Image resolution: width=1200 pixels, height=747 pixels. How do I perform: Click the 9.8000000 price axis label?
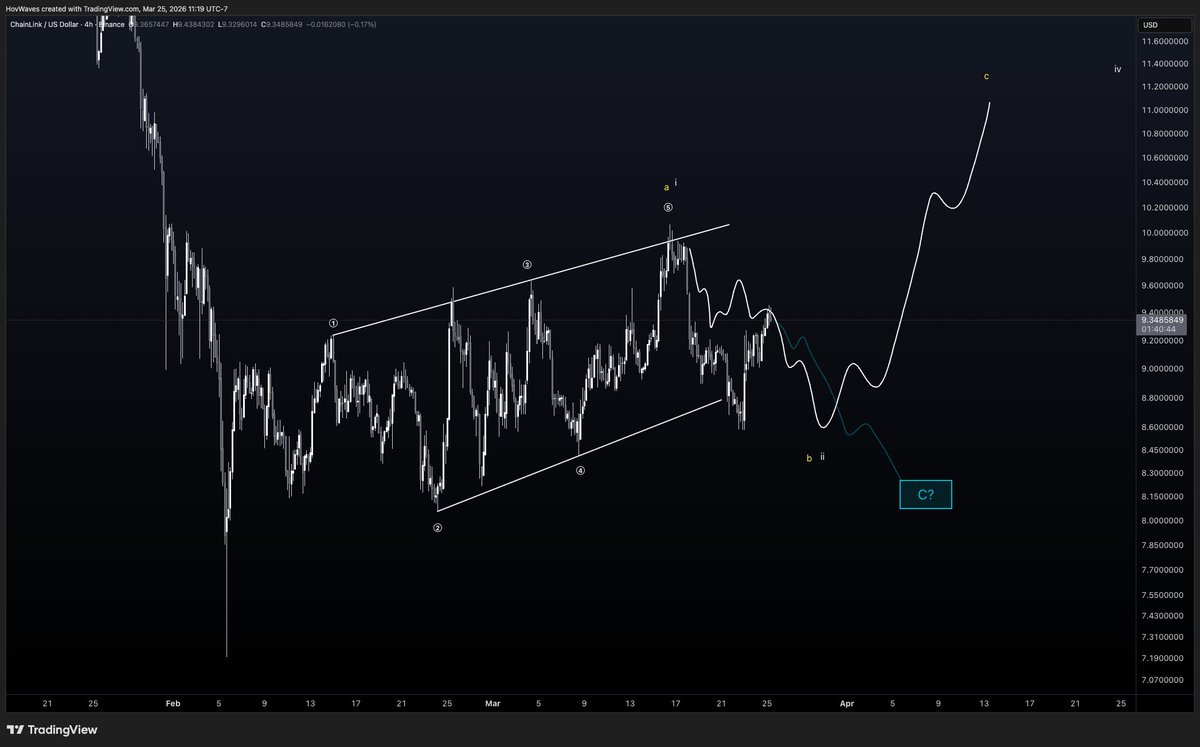[1163, 260]
